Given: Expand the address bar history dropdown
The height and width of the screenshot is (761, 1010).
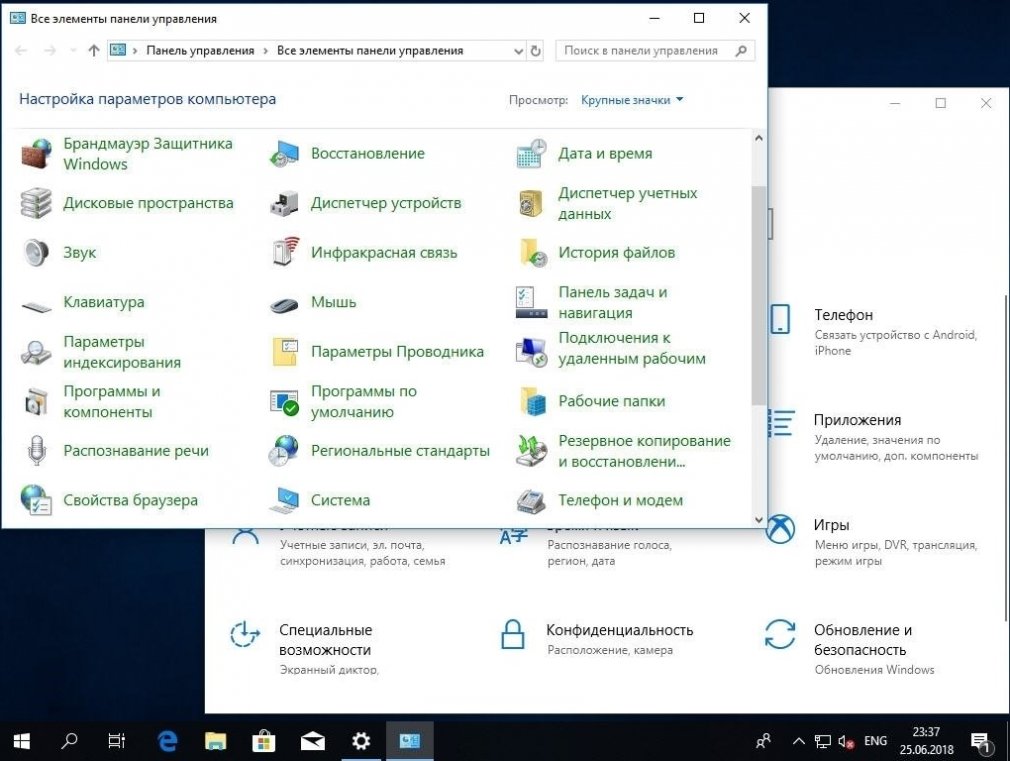Looking at the screenshot, I should point(519,51).
